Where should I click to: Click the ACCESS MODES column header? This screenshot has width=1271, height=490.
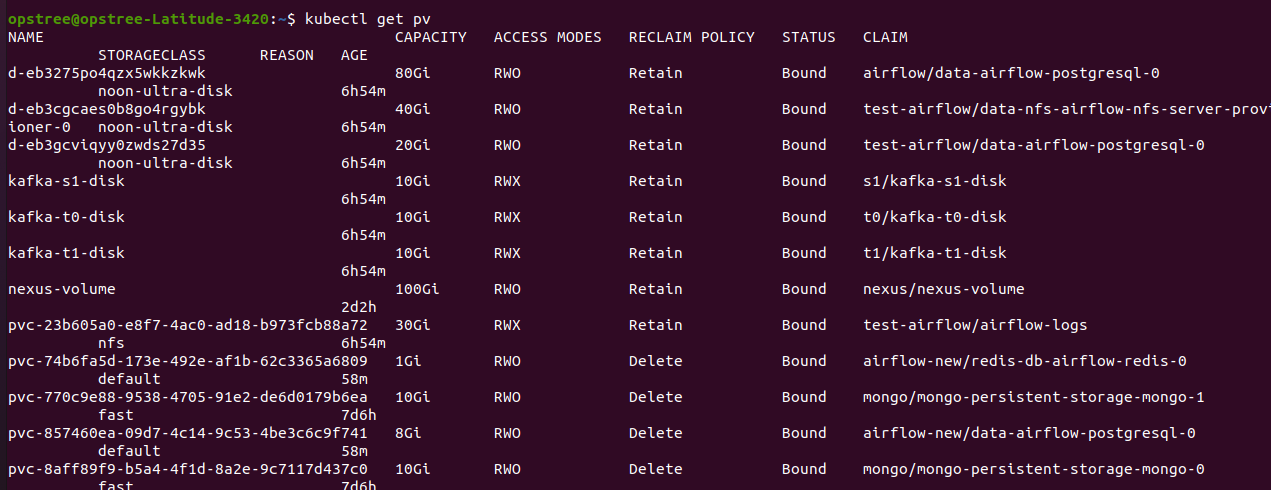tap(548, 37)
